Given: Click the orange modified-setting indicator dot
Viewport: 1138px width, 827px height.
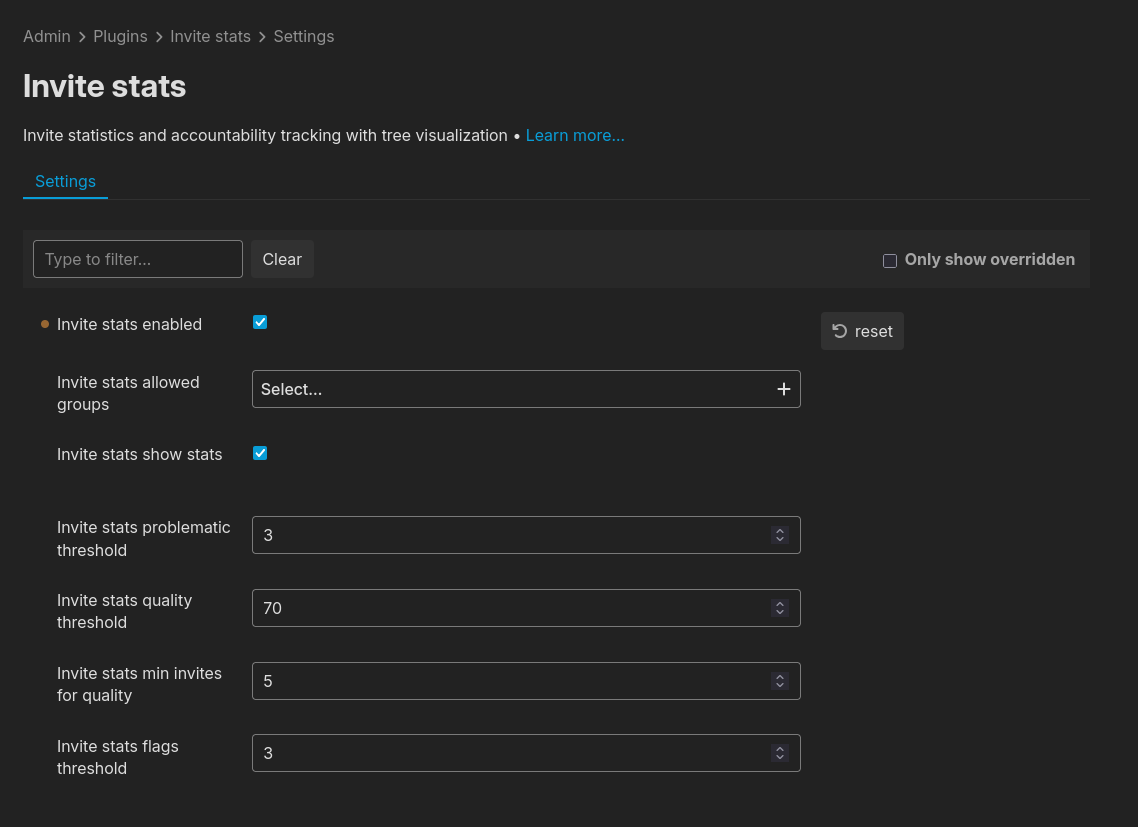Looking at the screenshot, I should (x=45, y=324).
